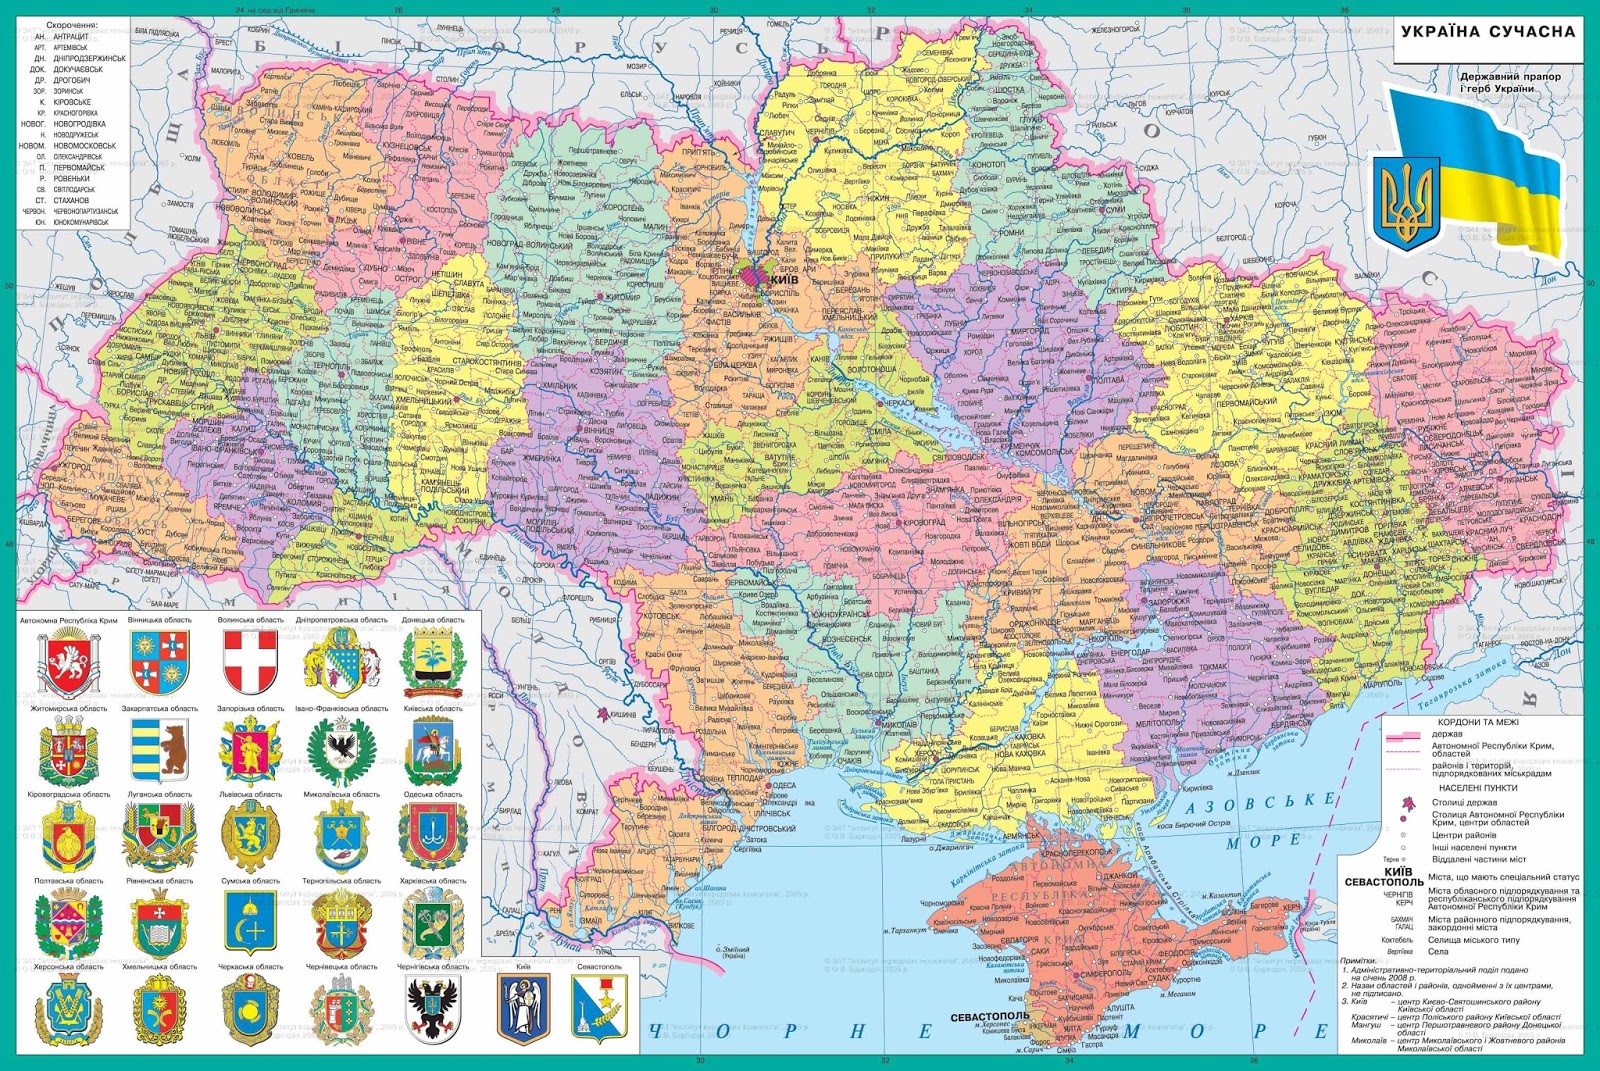Click the "Інші населені пункти" legend entry
This screenshot has height=1071, width=1600.
click(x=1475, y=847)
